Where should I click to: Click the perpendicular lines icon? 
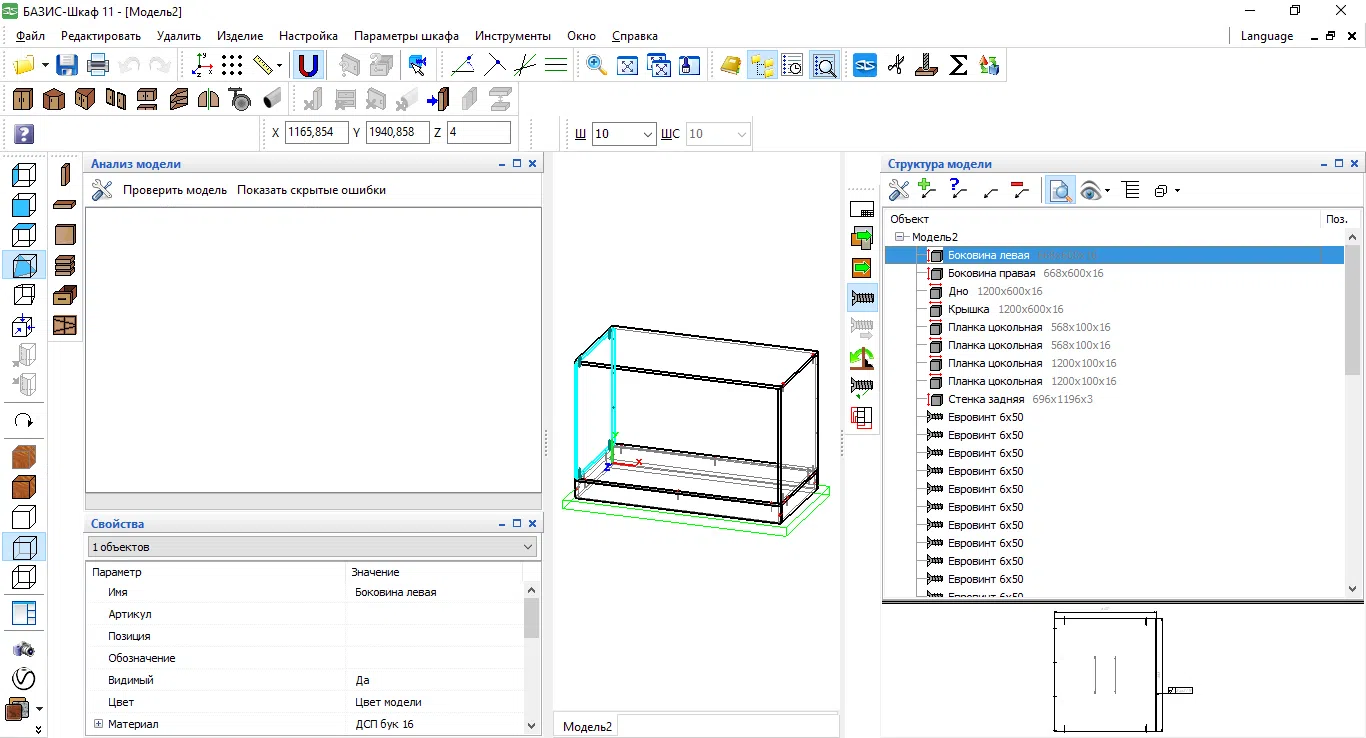point(494,66)
